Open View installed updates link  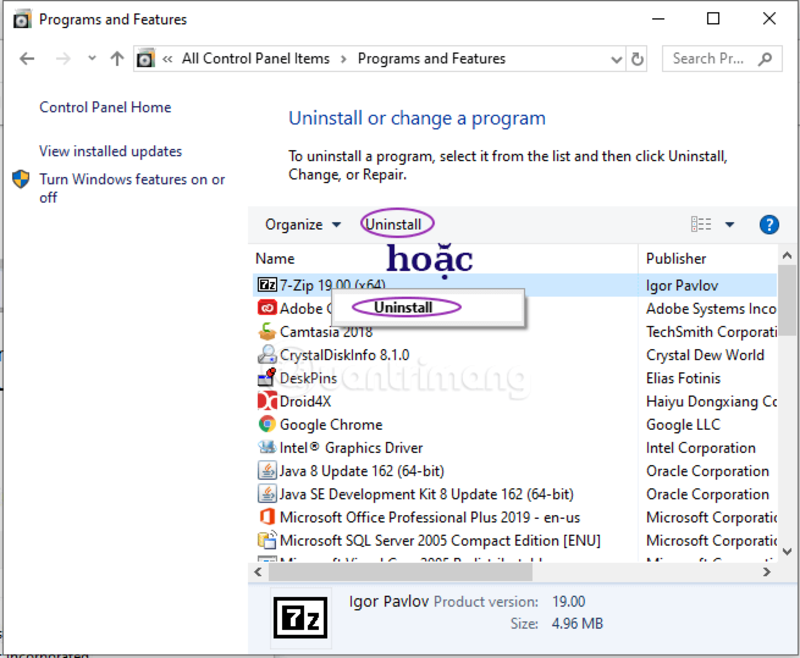coord(110,151)
